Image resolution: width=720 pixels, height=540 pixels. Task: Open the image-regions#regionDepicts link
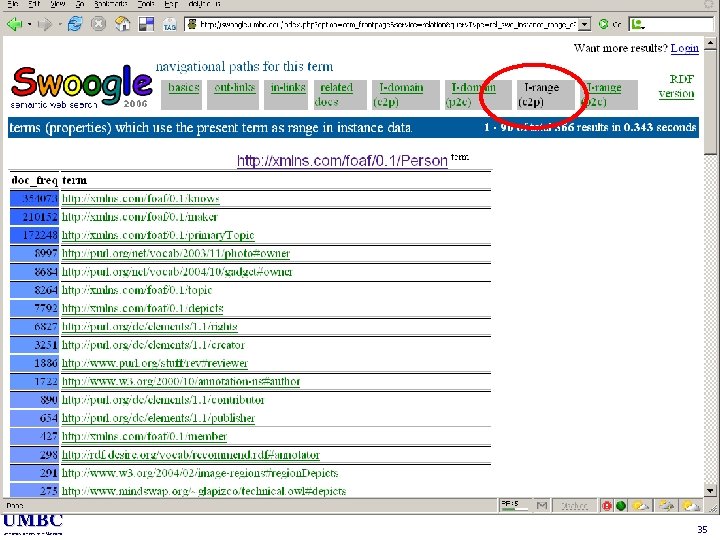(200, 473)
